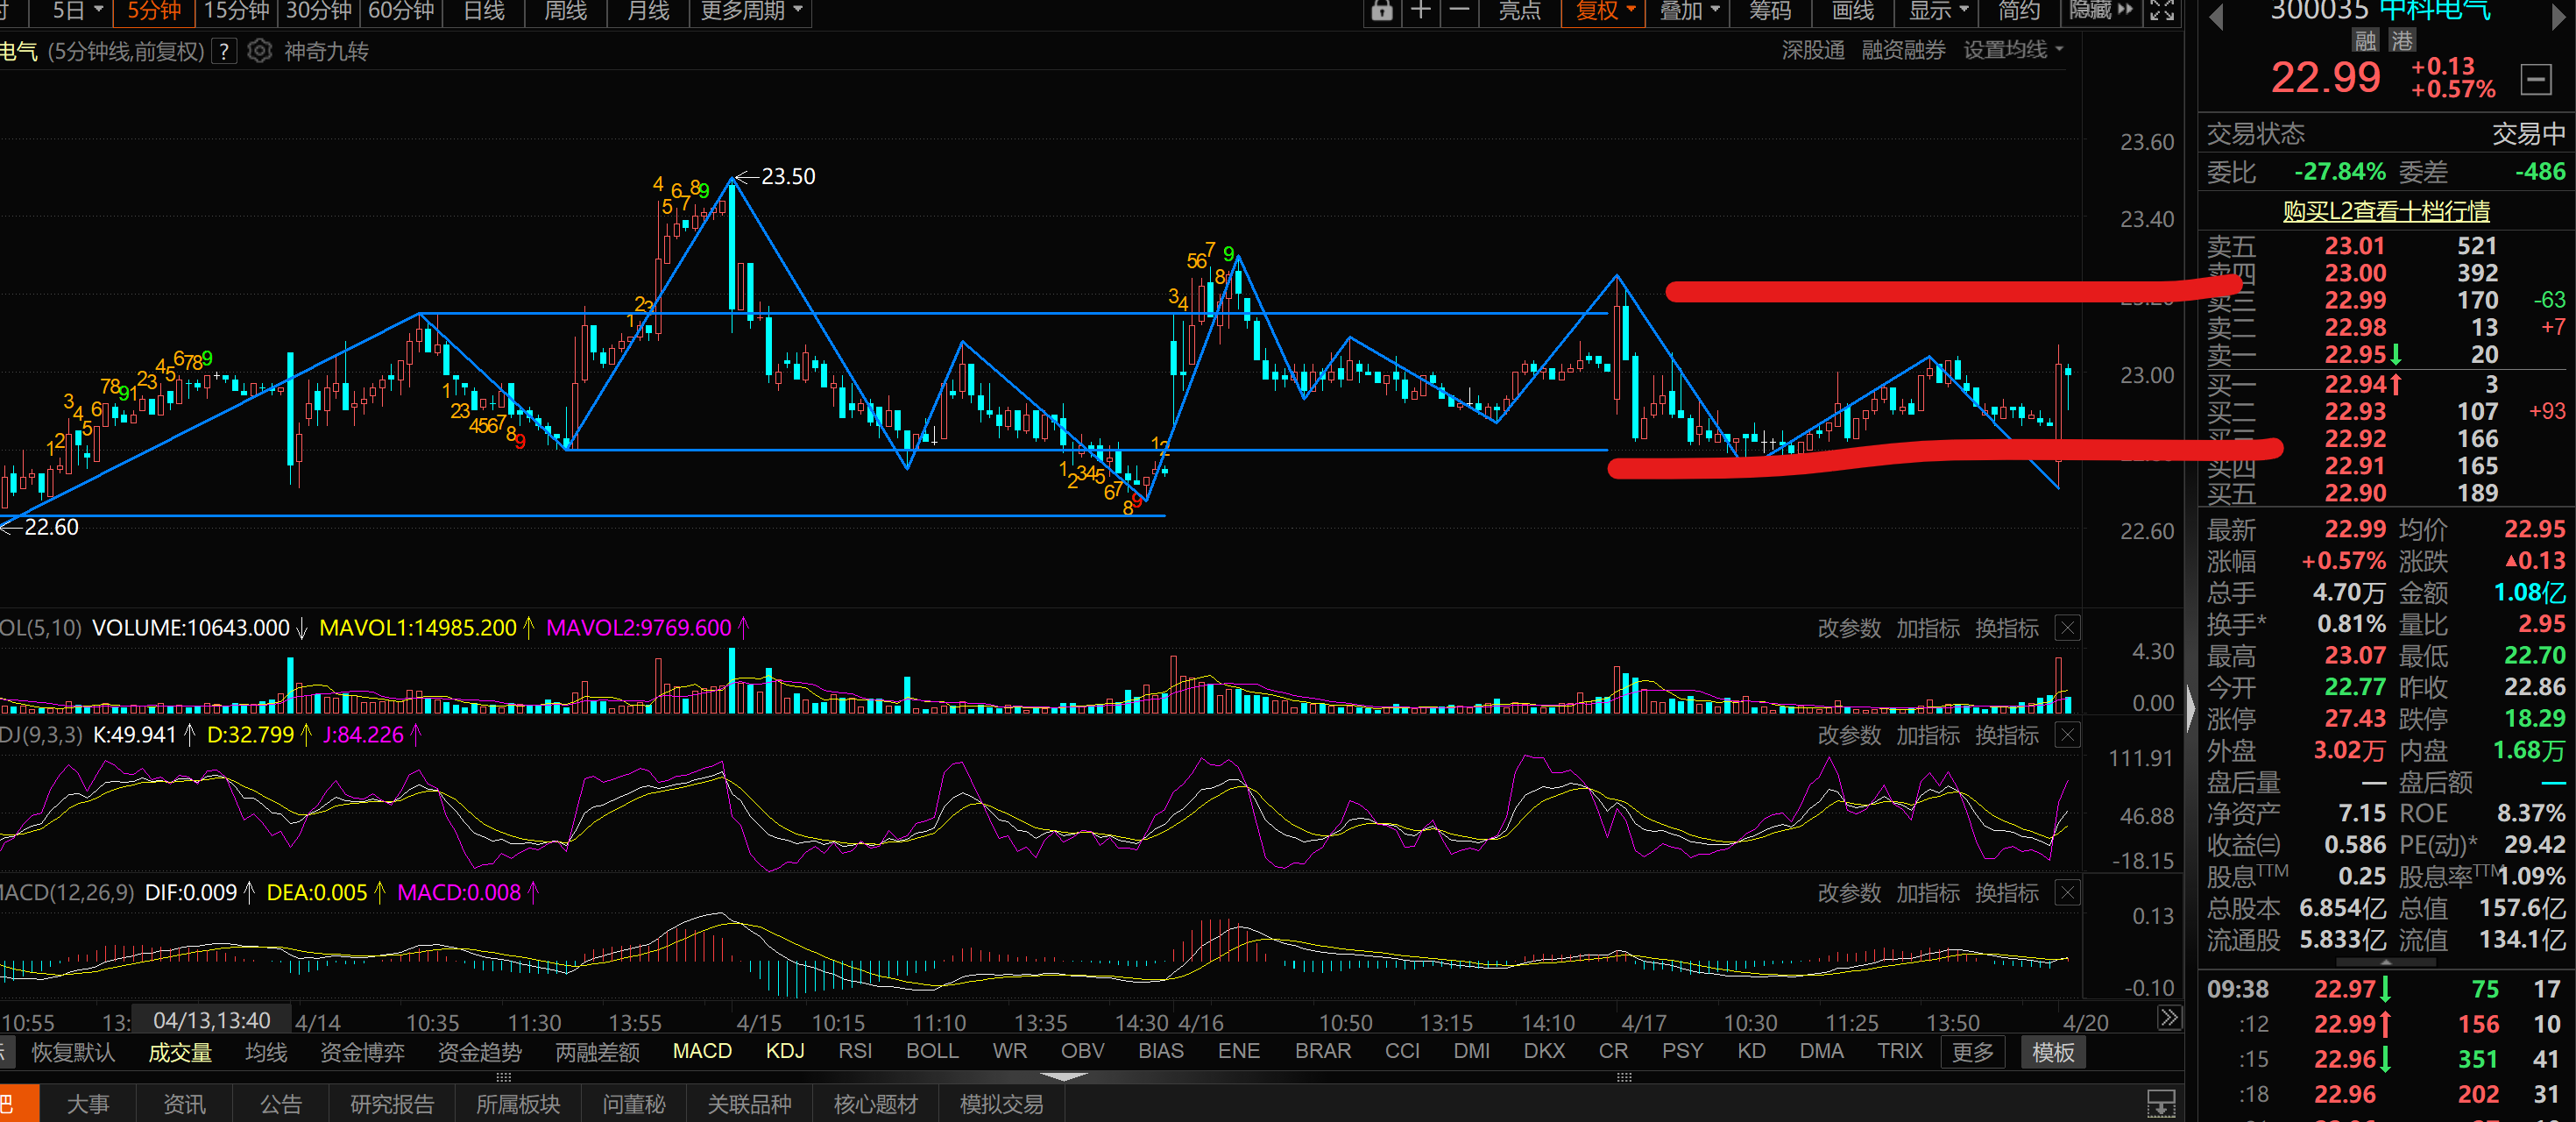Image resolution: width=2576 pixels, height=1122 pixels.
Task: Open the 5日 period dropdown
Action: (77, 11)
